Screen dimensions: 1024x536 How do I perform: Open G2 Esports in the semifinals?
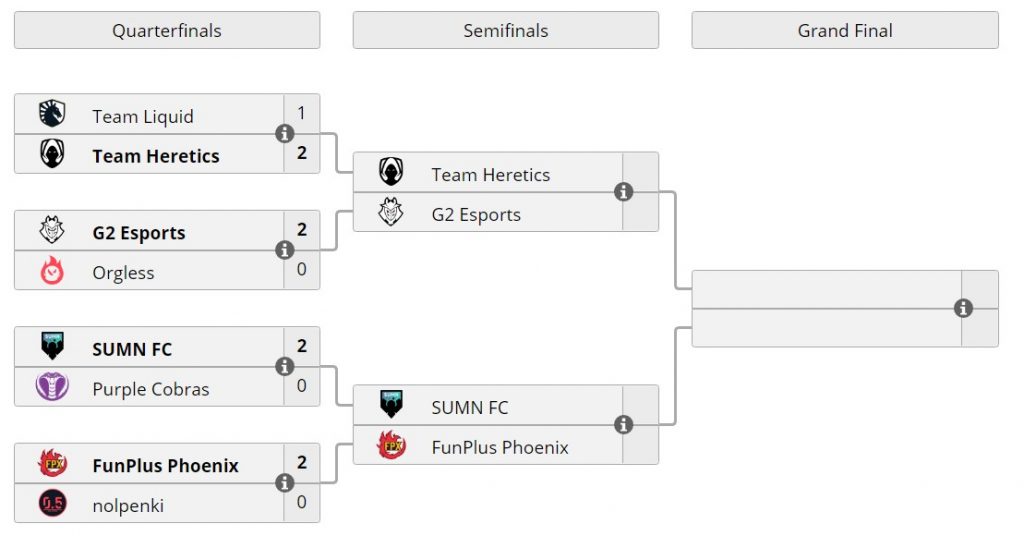click(488, 212)
